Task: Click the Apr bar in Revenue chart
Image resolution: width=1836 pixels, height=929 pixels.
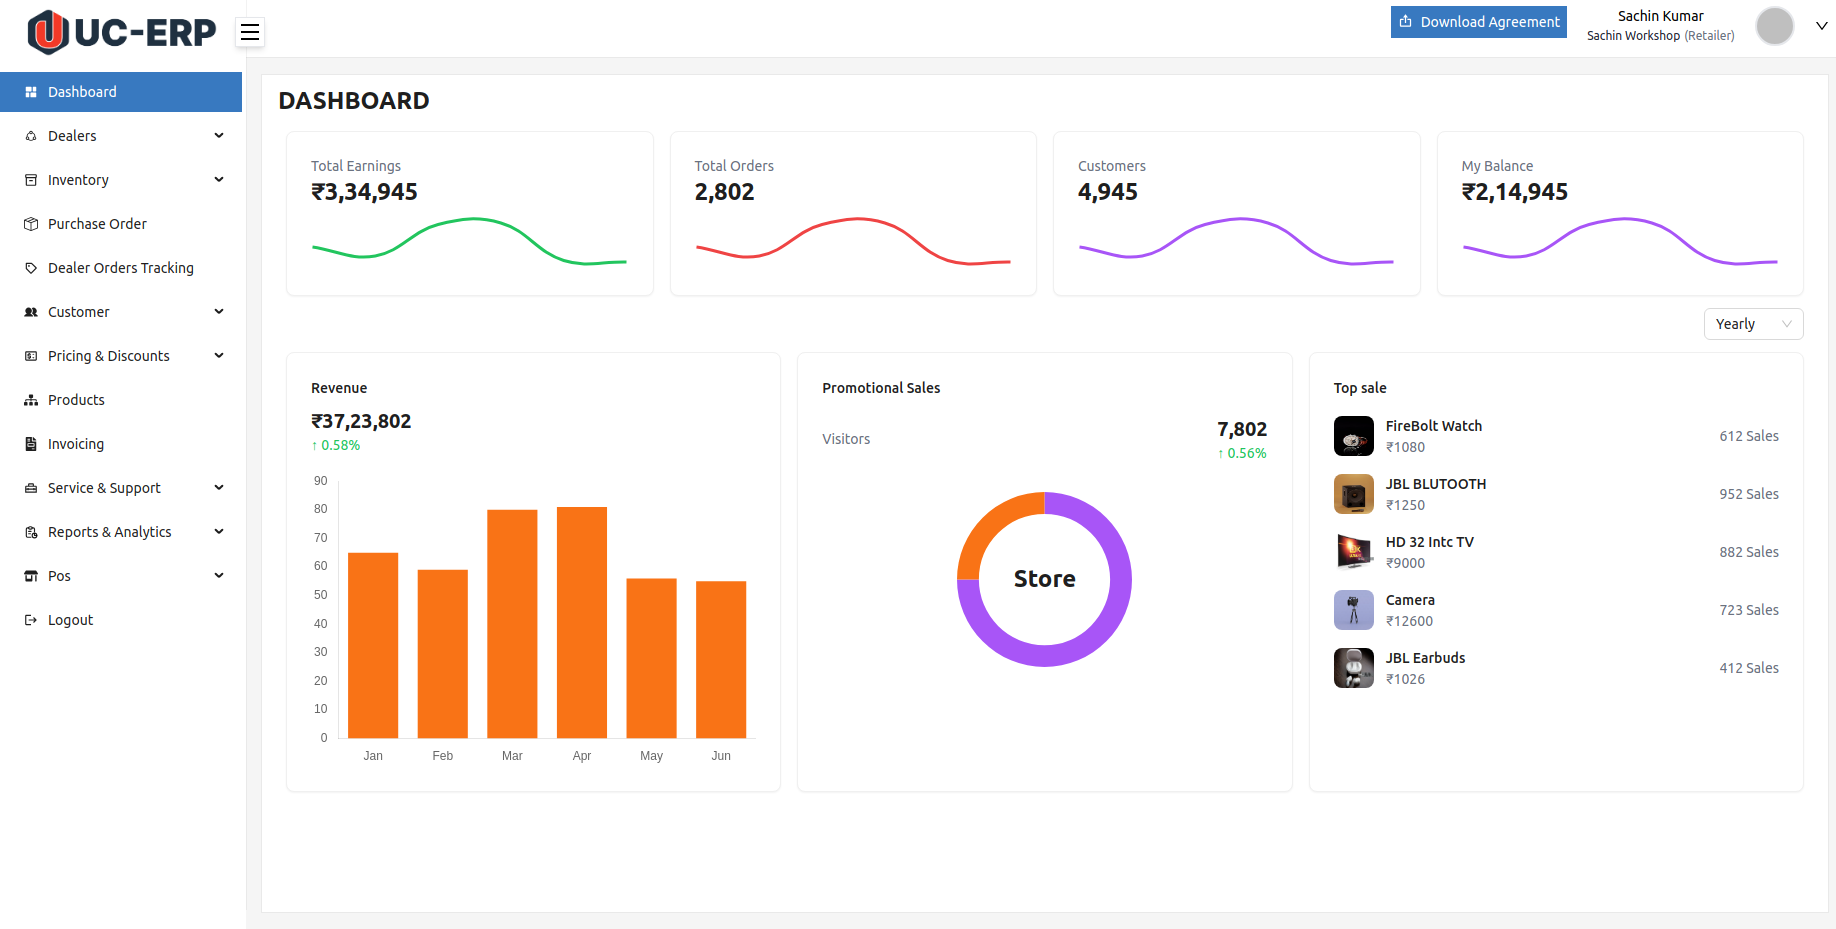Action: pos(582,622)
